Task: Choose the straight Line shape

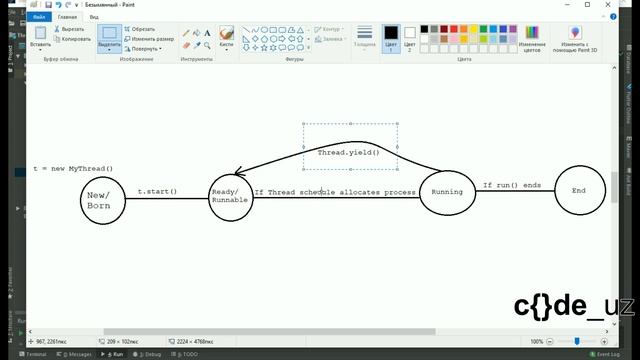Action: [246, 30]
